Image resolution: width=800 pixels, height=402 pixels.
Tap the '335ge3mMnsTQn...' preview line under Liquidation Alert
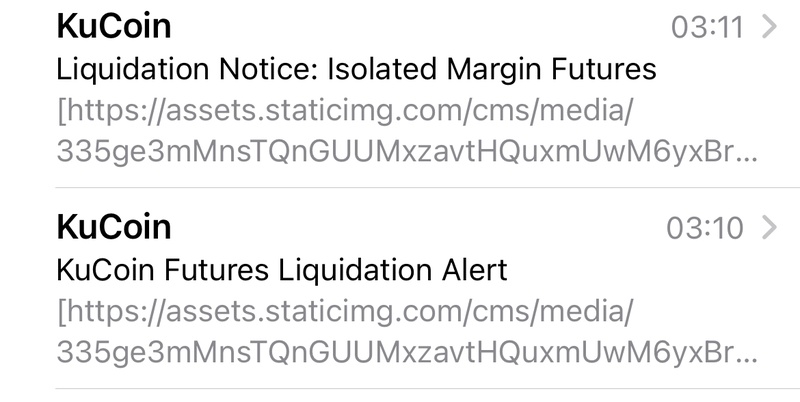[x=407, y=355]
